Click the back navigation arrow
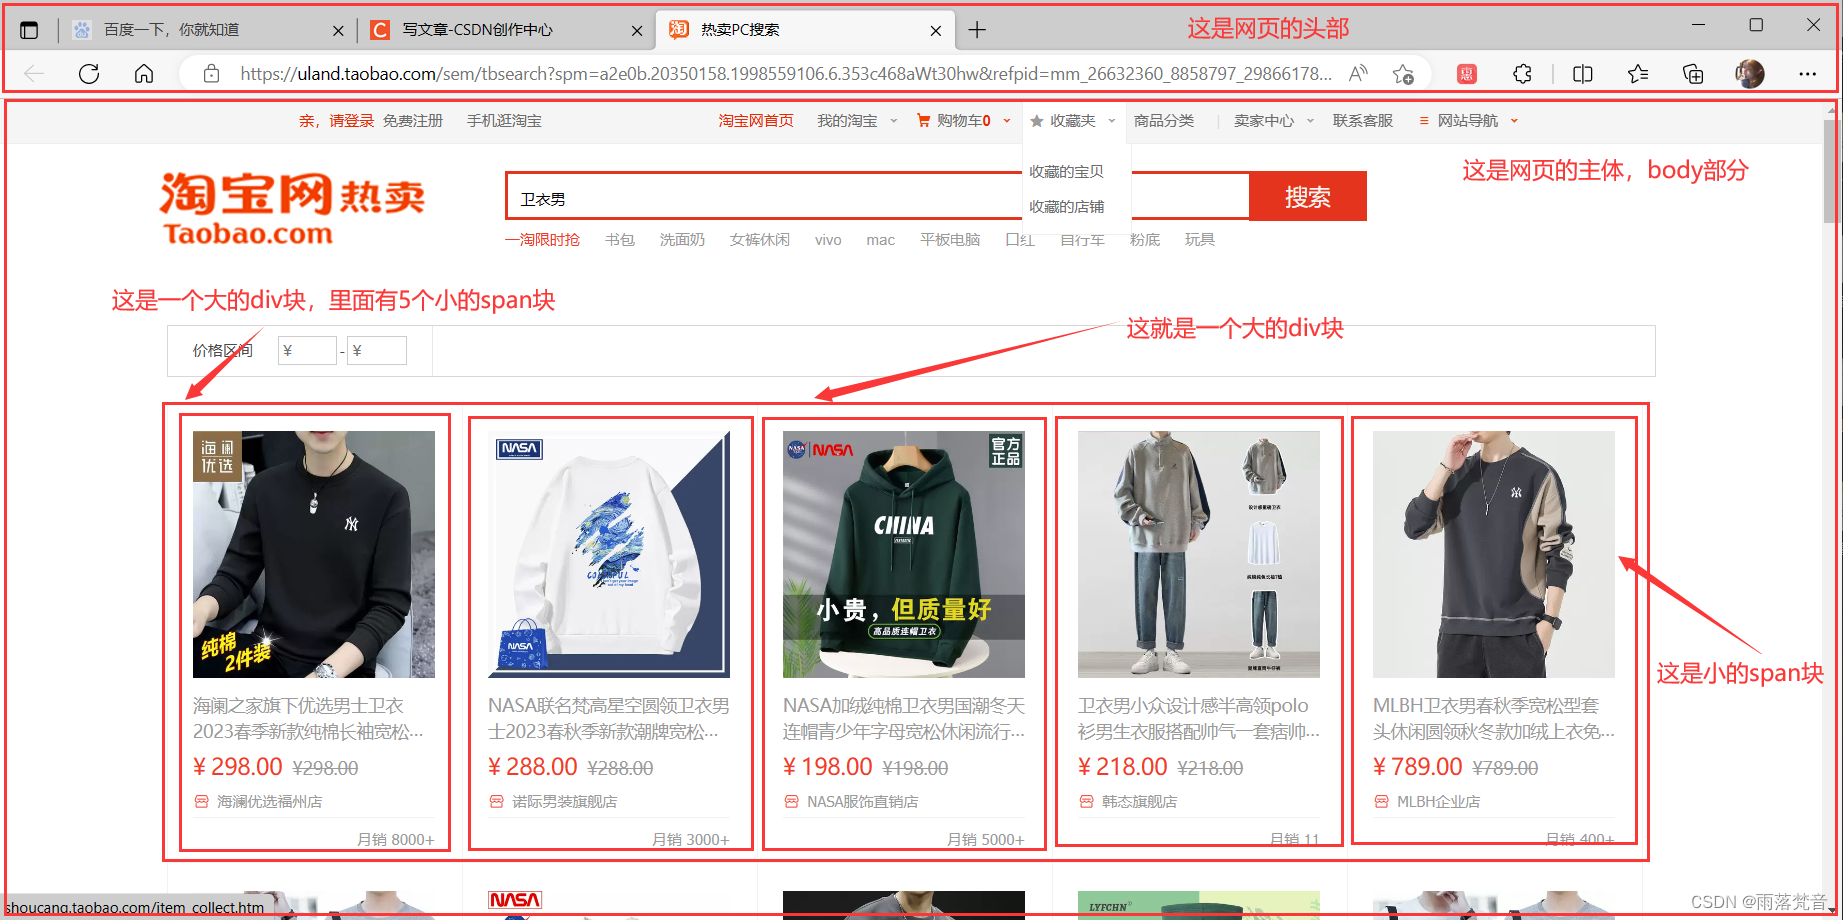This screenshot has width=1843, height=920. click(x=34, y=74)
